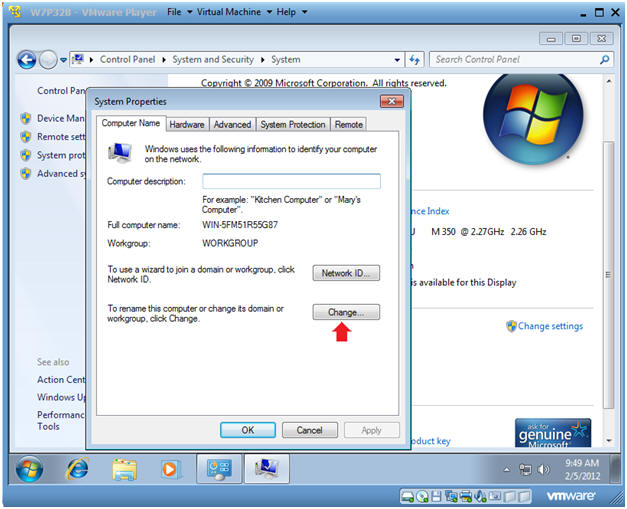Expand arrow after System and Security breadcrumb

(263, 60)
